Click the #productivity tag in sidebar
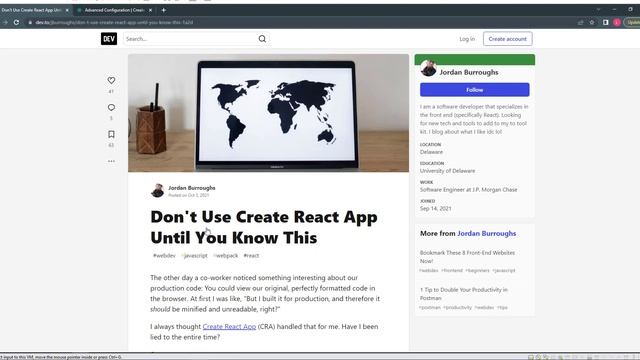Screen dimensions: 640x360 458,307
